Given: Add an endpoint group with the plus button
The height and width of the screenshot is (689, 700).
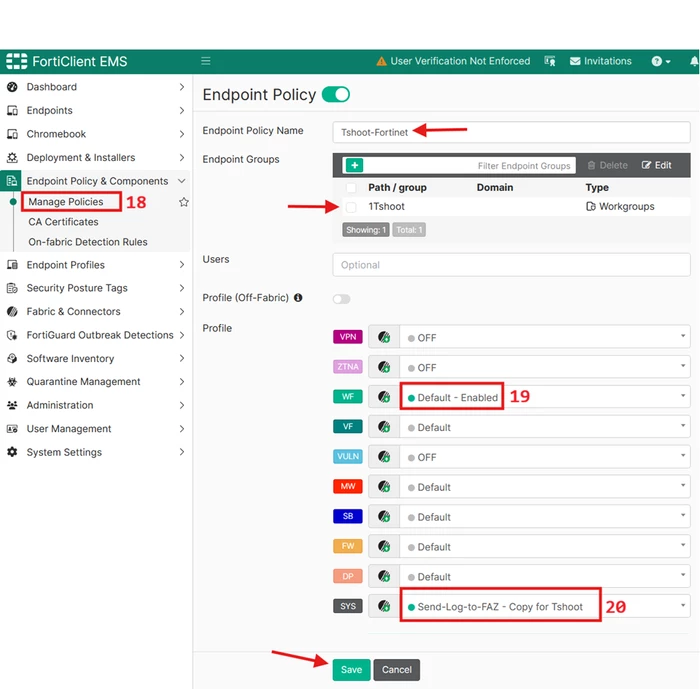Looking at the screenshot, I should (x=354, y=165).
